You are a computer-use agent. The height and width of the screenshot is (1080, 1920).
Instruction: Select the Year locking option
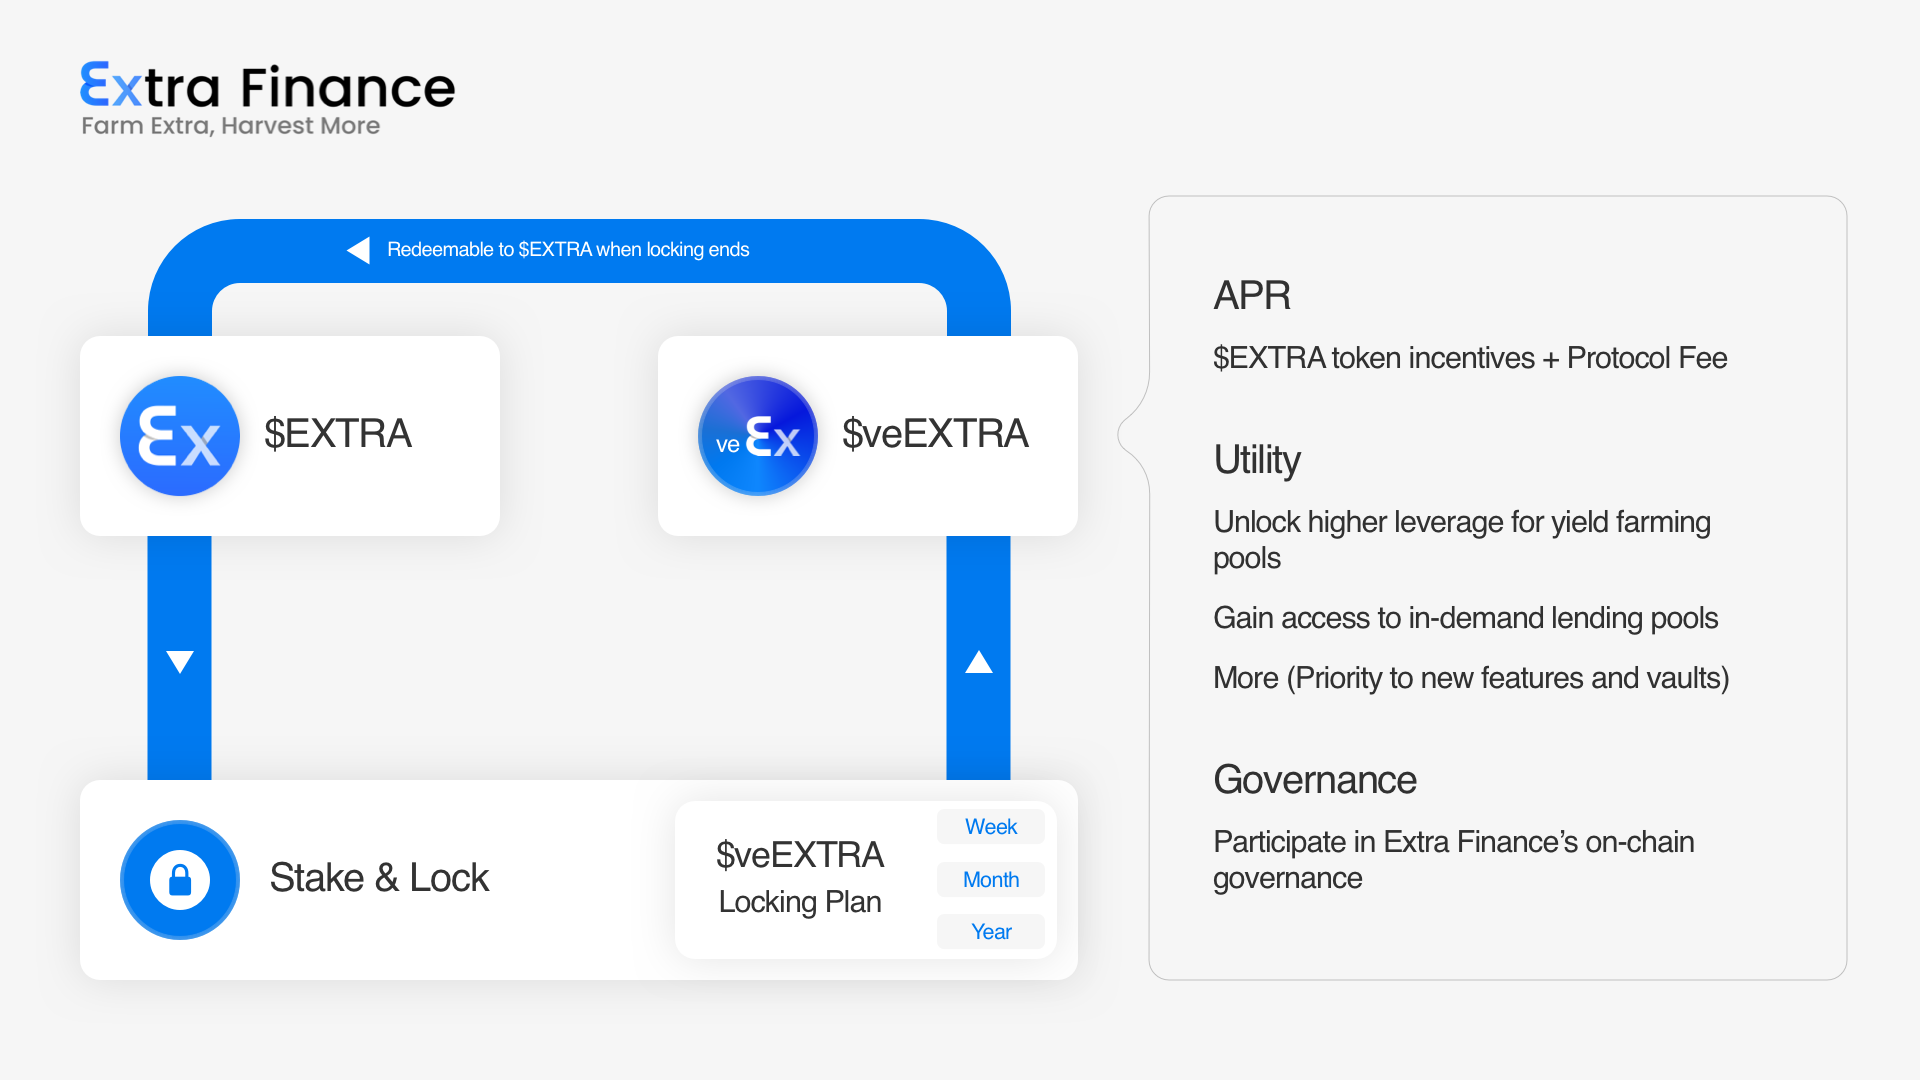pyautogui.click(x=990, y=932)
